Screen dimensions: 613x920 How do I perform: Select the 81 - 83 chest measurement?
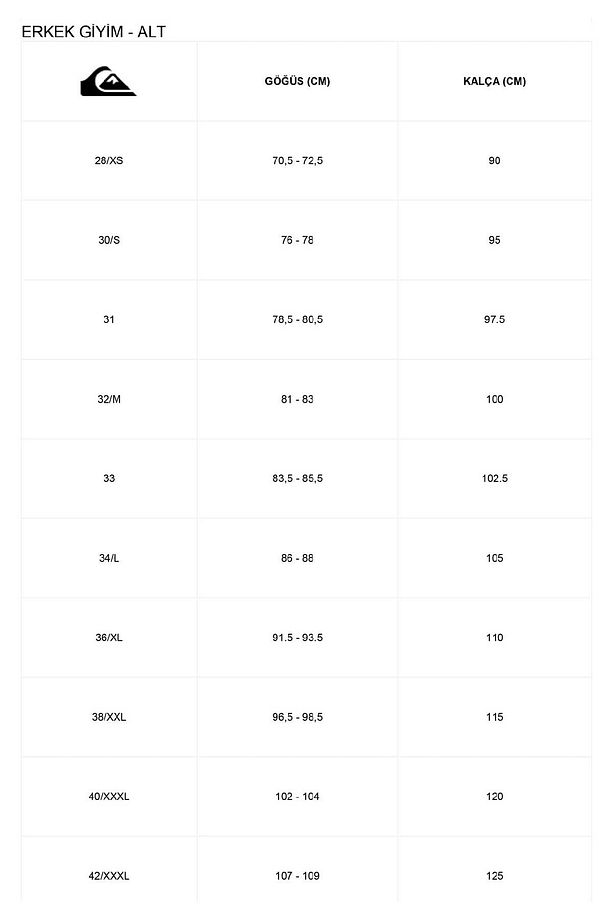point(297,399)
